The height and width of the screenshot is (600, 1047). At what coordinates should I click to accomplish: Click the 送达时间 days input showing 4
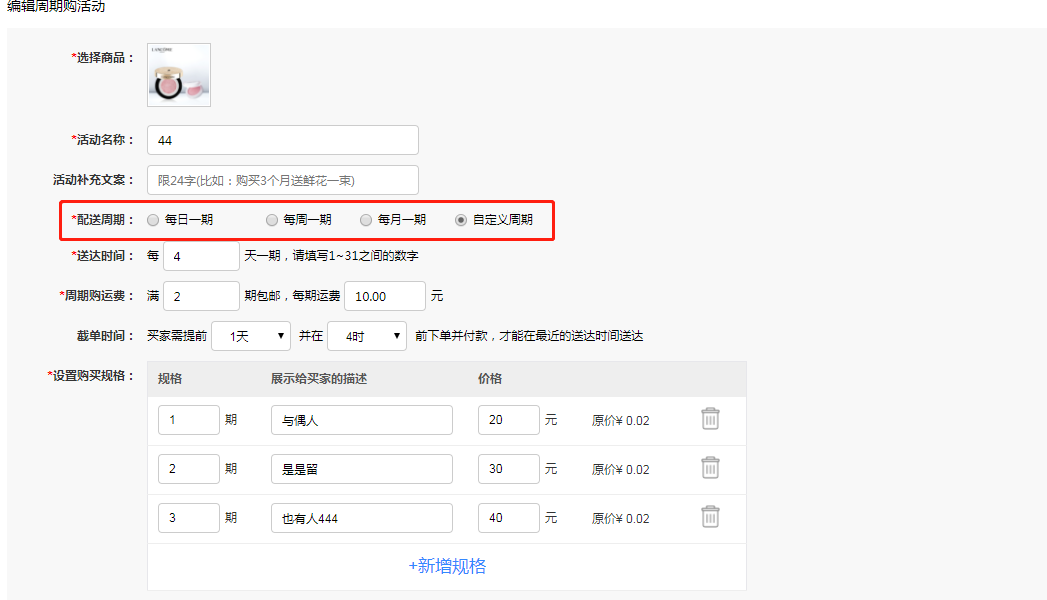point(200,256)
